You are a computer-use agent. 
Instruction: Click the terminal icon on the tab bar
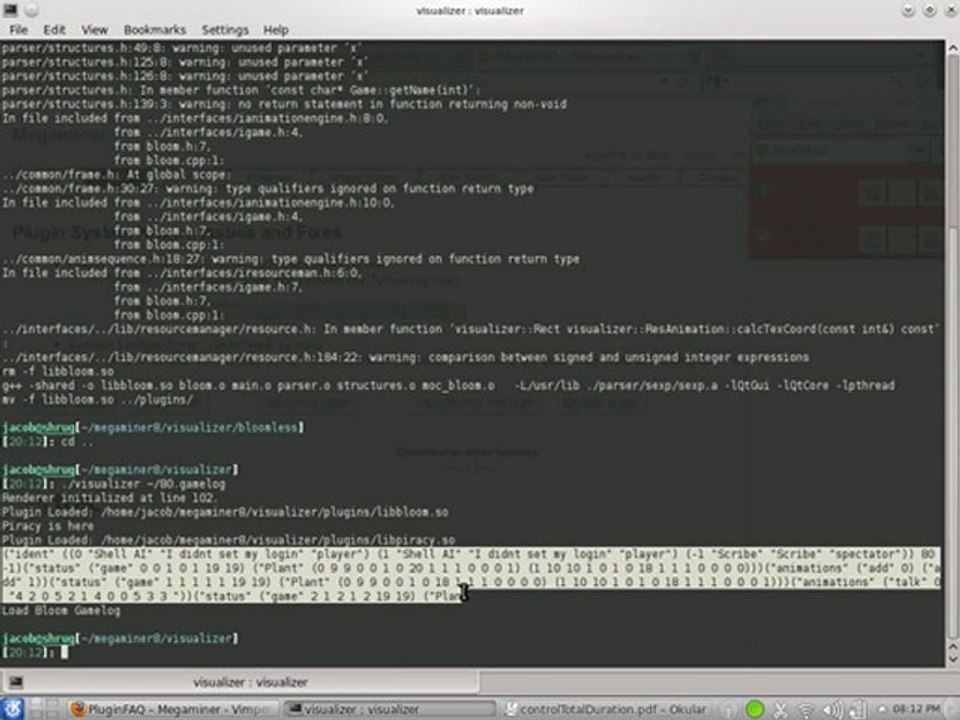[x=16, y=681]
